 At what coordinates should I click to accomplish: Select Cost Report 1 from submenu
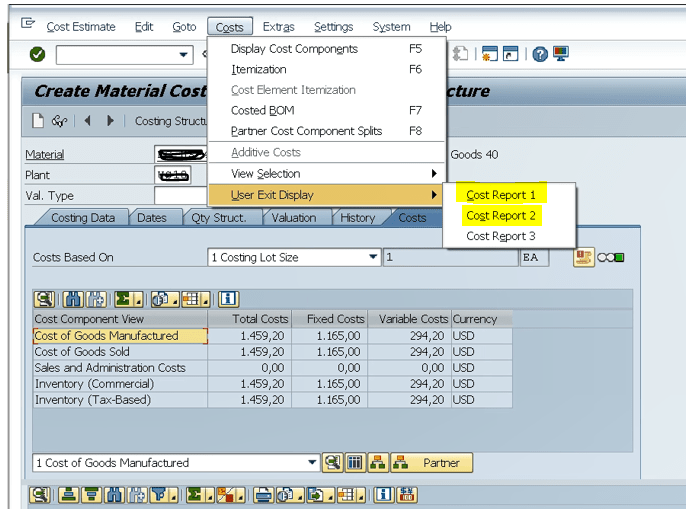[501, 194]
